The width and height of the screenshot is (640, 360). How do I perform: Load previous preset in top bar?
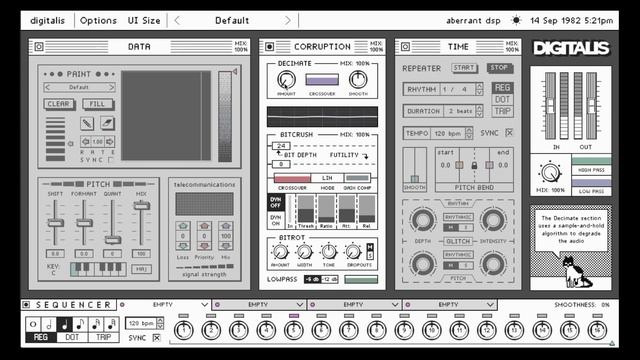click(177, 20)
